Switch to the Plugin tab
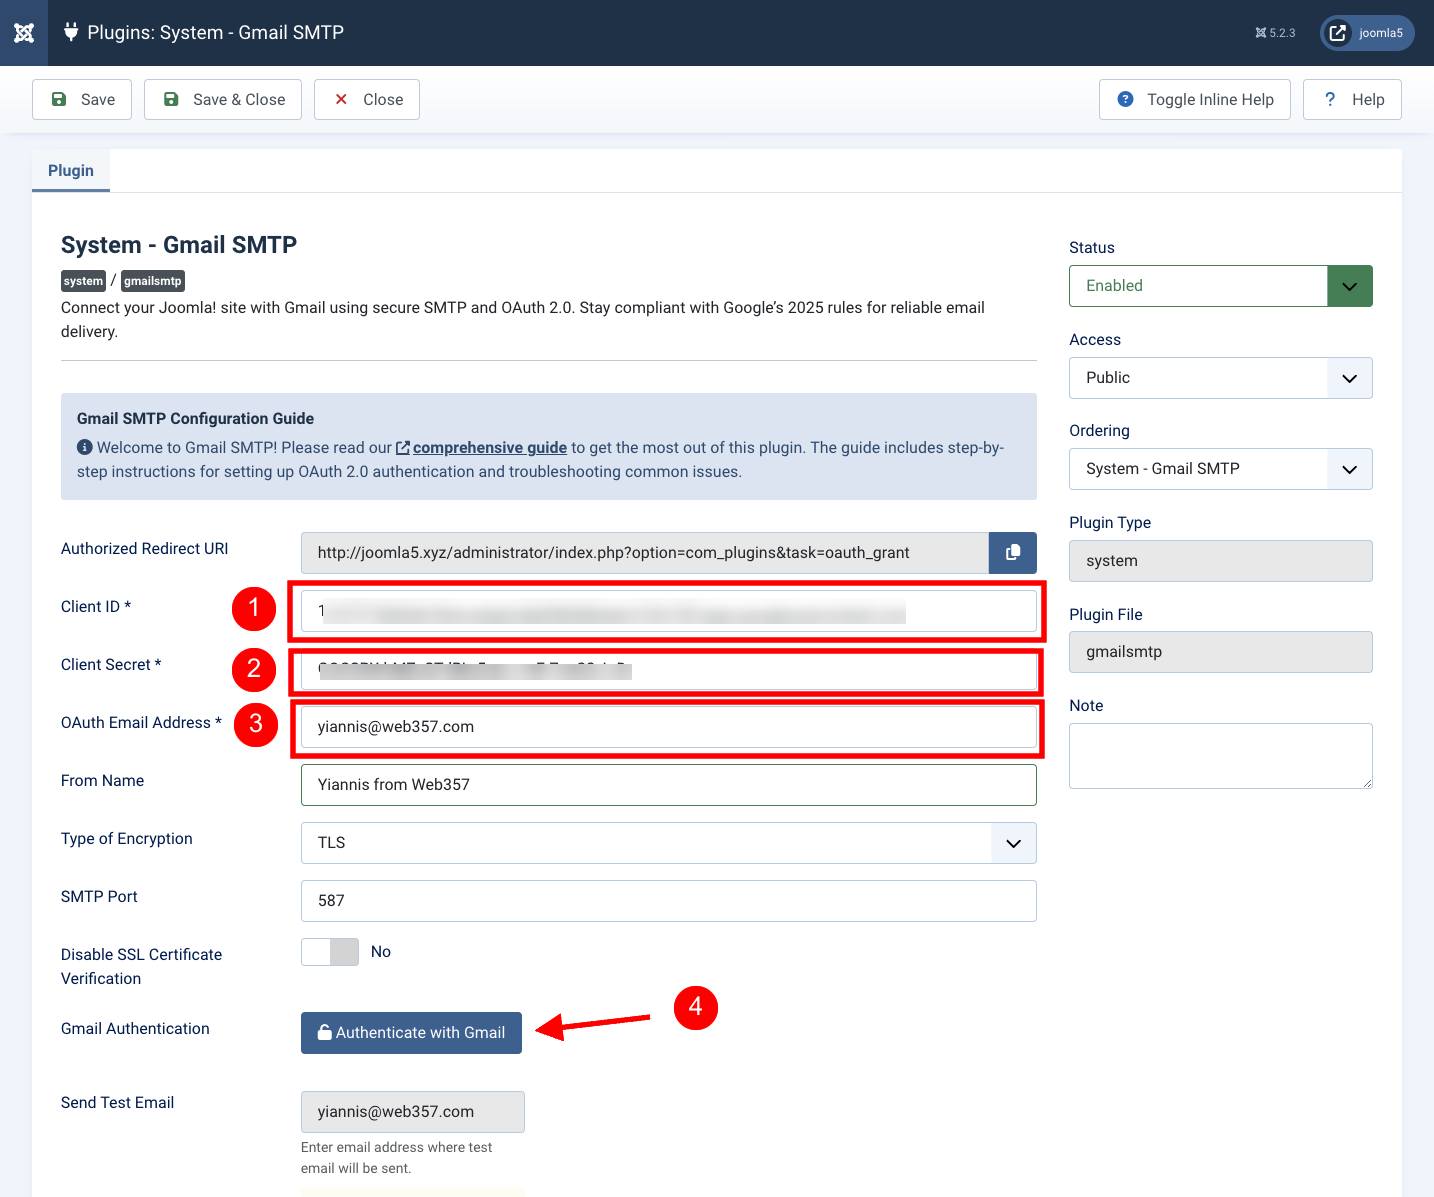Screen dimensions: 1434x1197 pos(71,170)
